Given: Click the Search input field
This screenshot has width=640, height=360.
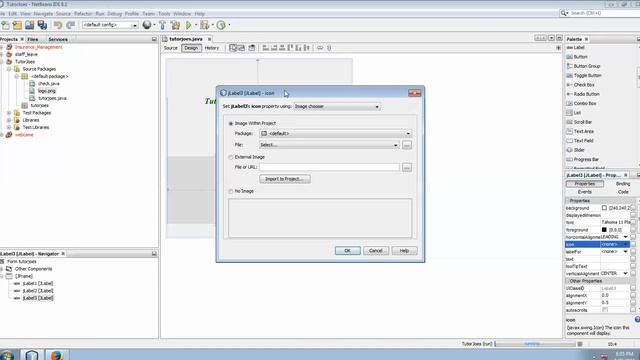Looking at the screenshot, I should click(605, 13).
